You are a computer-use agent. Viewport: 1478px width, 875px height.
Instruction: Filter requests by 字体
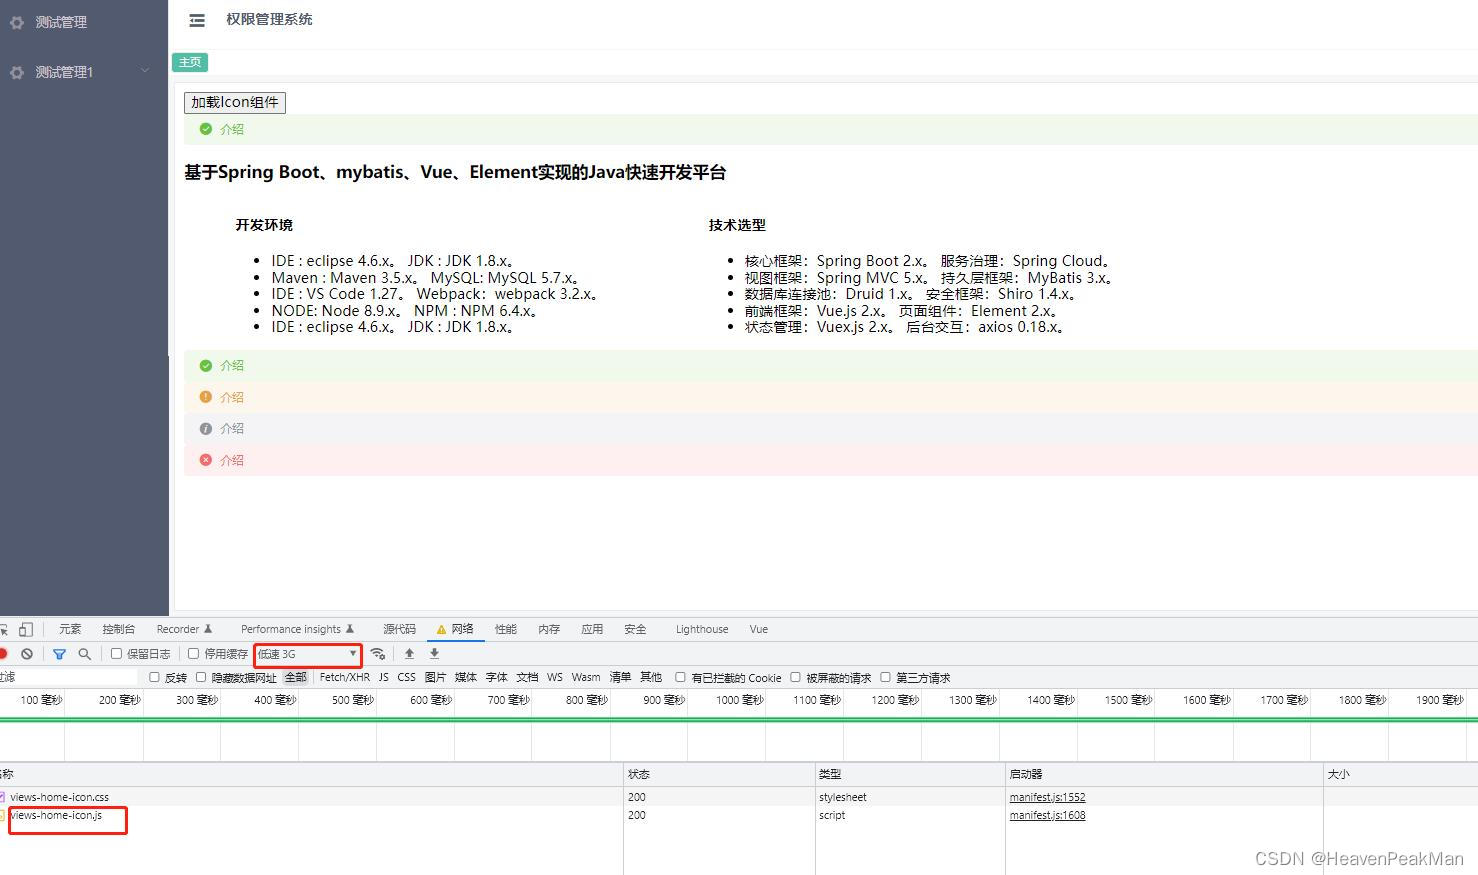[x=497, y=677]
